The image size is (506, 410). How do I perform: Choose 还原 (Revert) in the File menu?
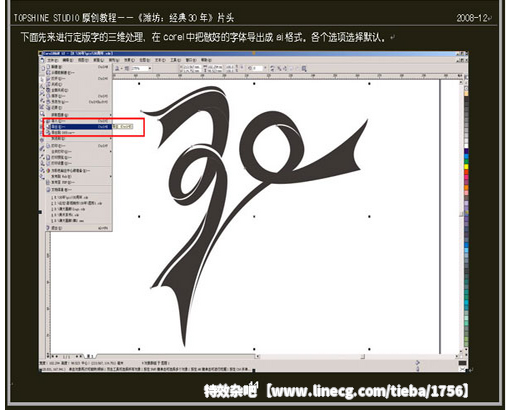[78, 107]
